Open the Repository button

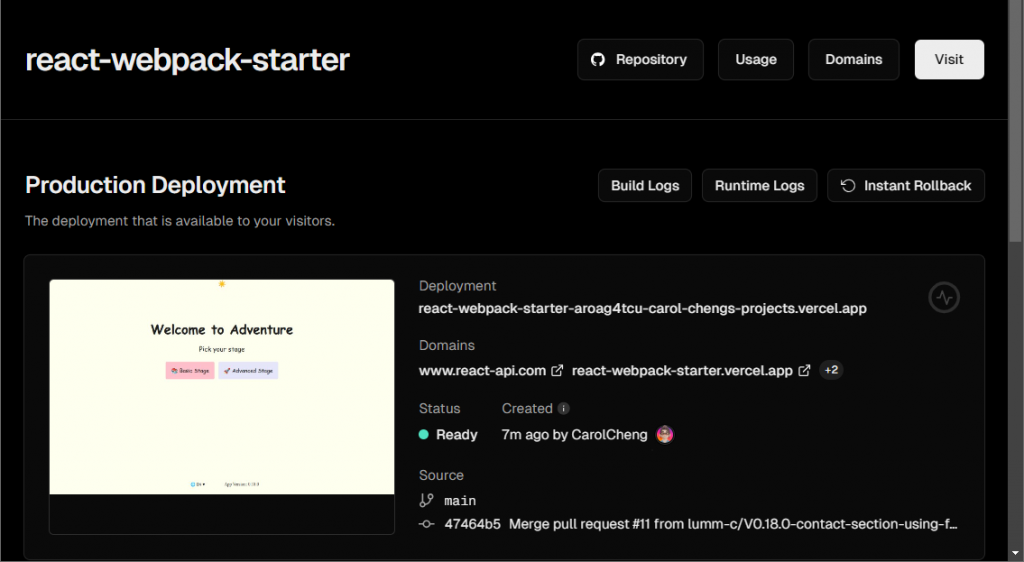tap(640, 59)
